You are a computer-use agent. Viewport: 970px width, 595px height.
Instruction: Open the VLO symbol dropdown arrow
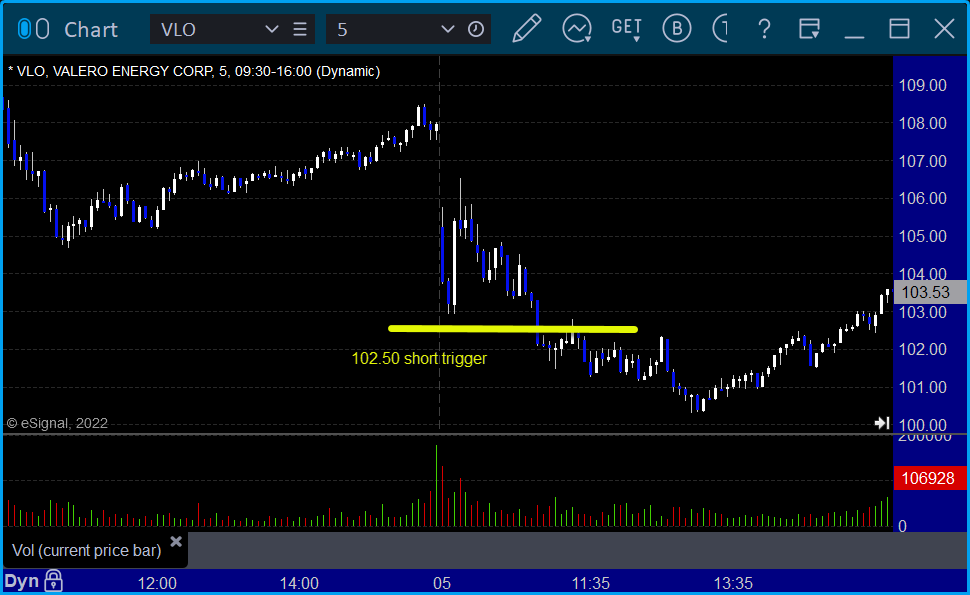(x=272, y=29)
